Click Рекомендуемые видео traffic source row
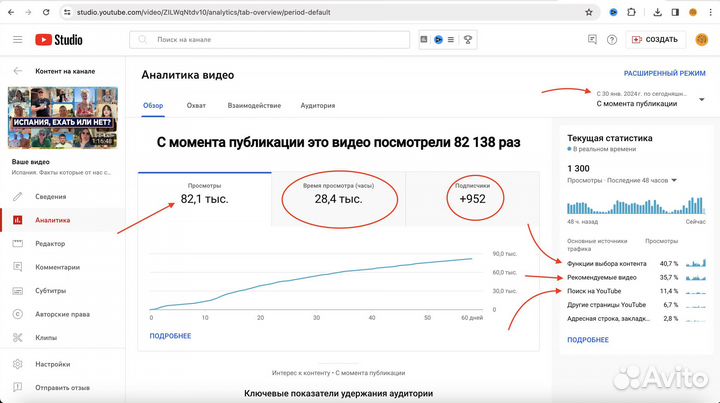The height and width of the screenshot is (403, 720). tap(636, 277)
